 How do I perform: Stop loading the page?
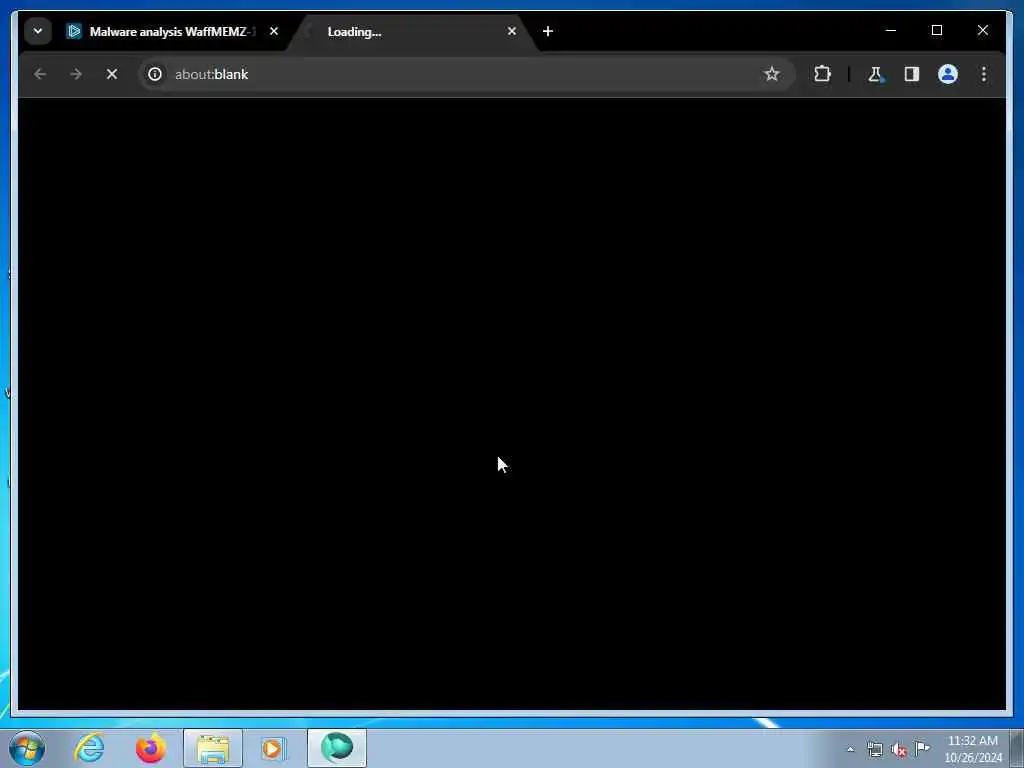112,74
